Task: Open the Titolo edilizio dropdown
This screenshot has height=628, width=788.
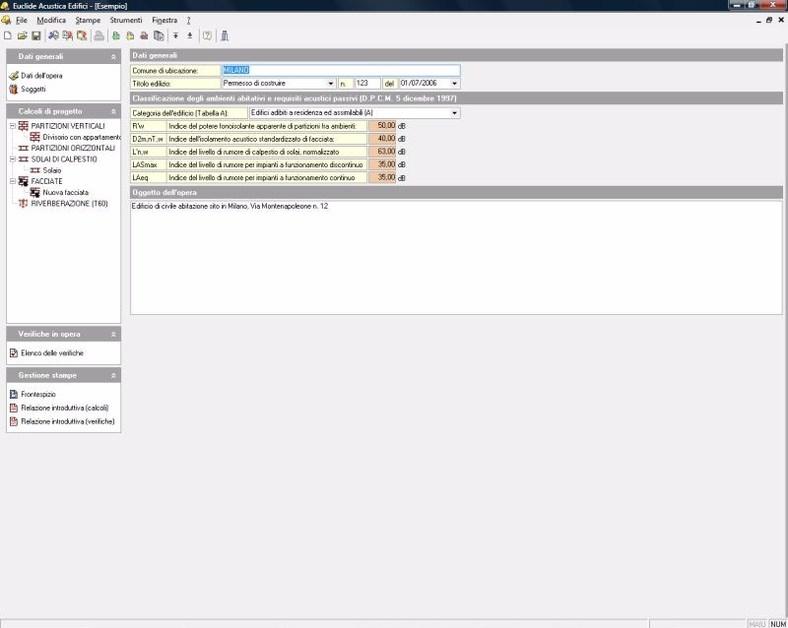Action: pyautogui.click(x=331, y=83)
